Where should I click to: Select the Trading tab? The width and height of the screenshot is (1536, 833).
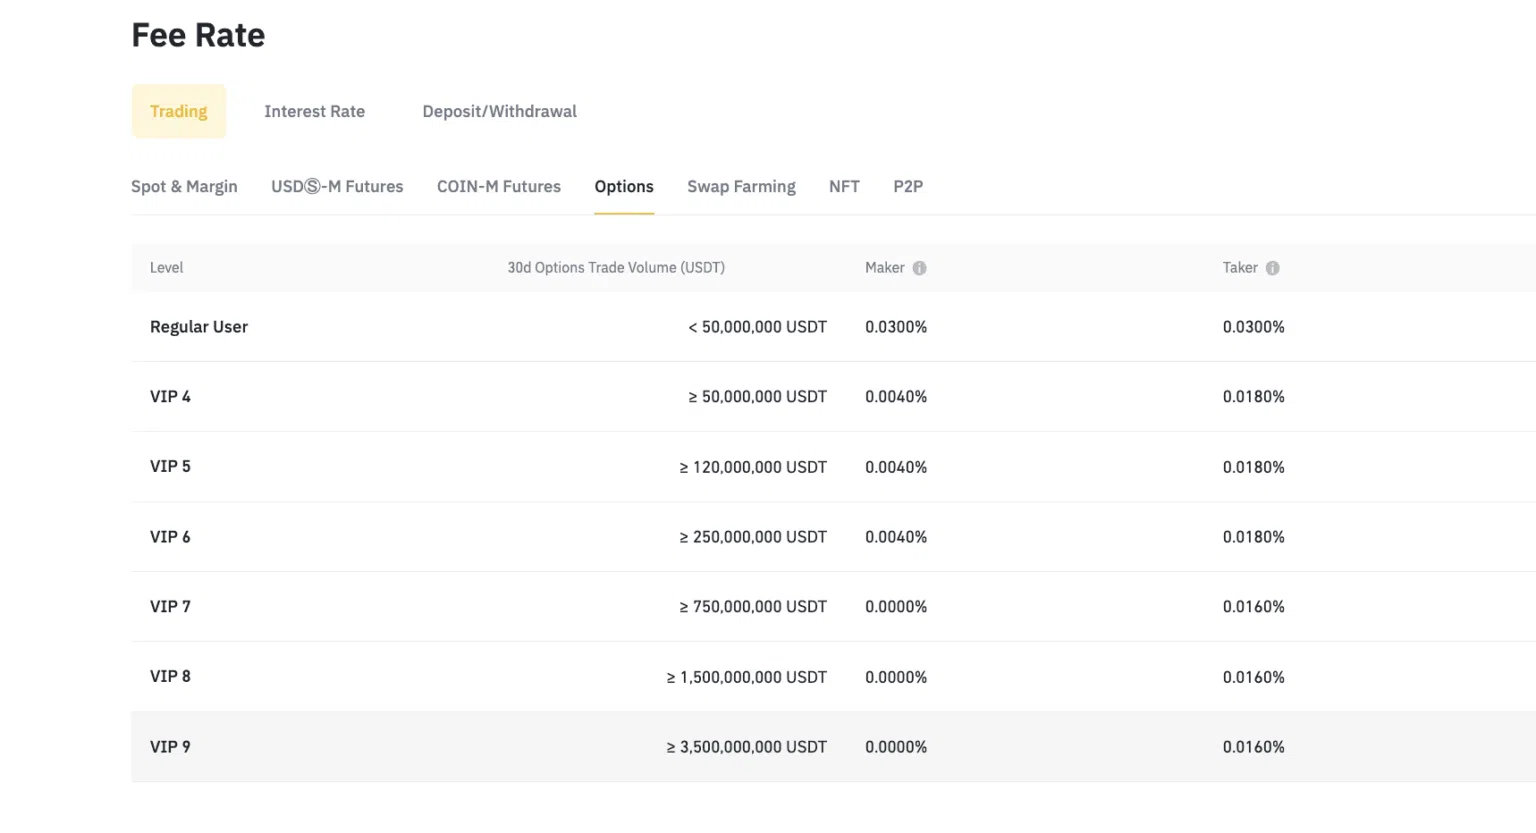(x=179, y=111)
